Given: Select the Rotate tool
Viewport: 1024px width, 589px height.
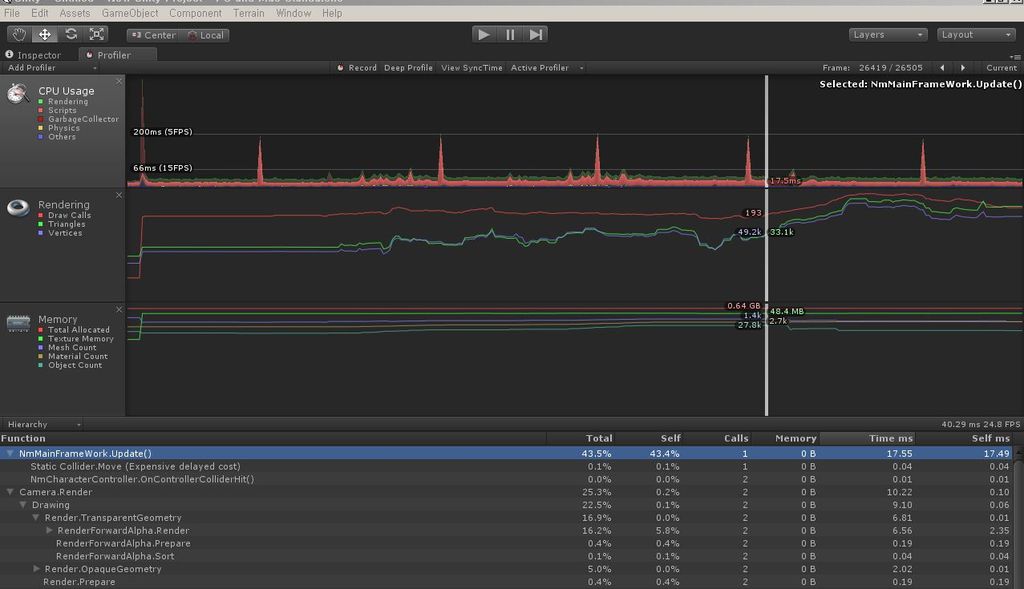Looking at the screenshot, I should (x=71, y=35).
